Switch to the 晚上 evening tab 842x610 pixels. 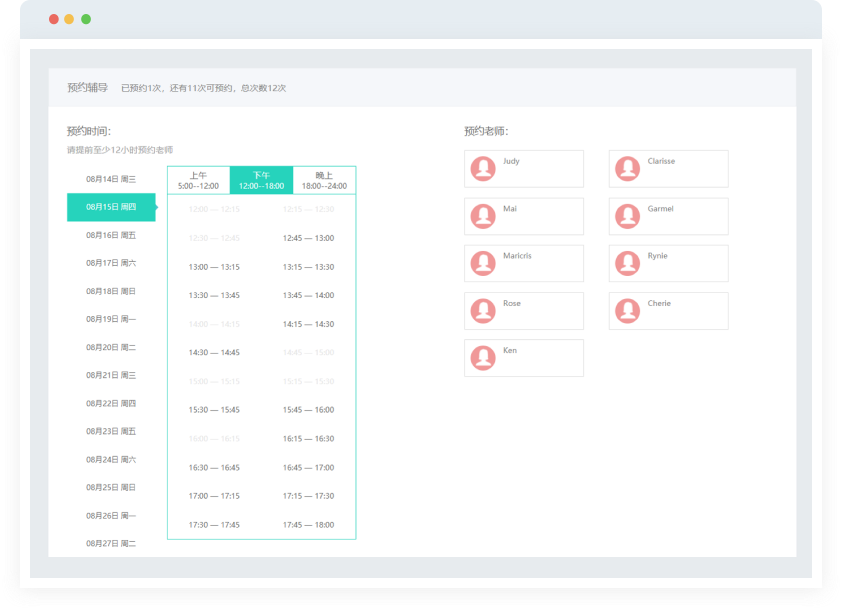324,180
